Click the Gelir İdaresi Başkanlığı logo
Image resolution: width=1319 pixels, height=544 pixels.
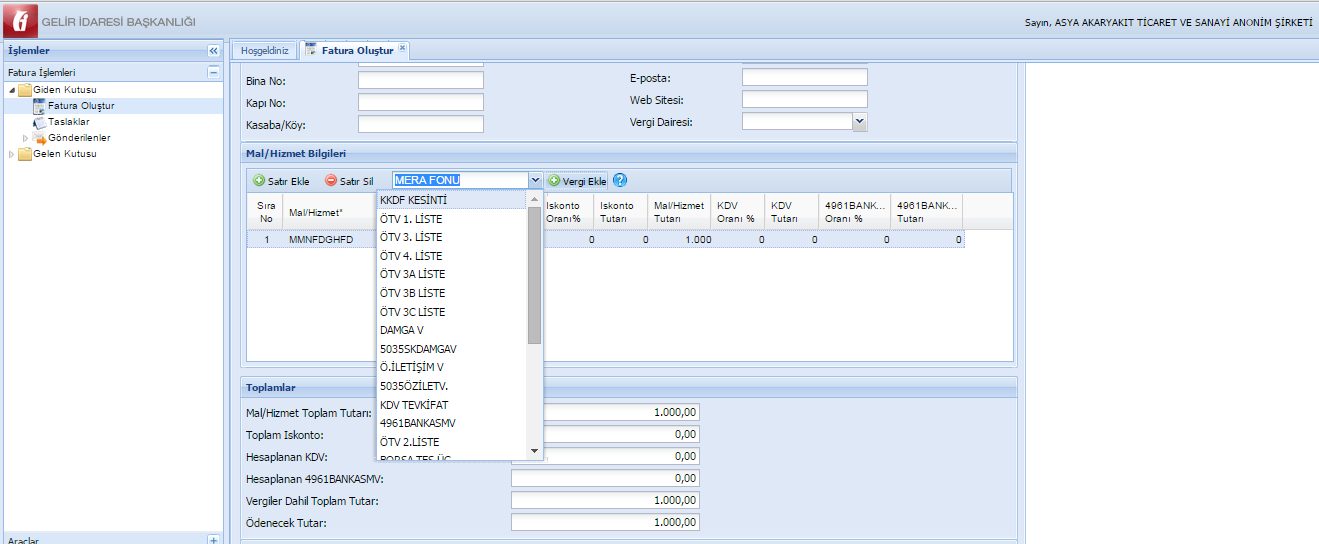tap(19, 21)
